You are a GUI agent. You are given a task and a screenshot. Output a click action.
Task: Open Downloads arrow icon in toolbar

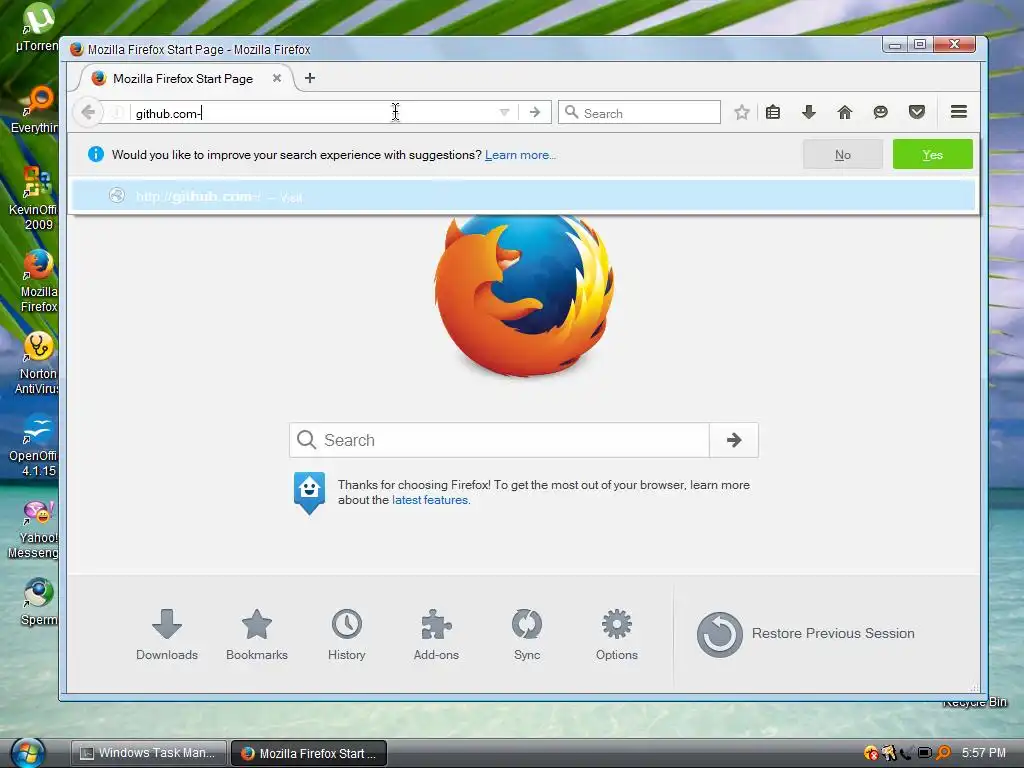[808, 112]
